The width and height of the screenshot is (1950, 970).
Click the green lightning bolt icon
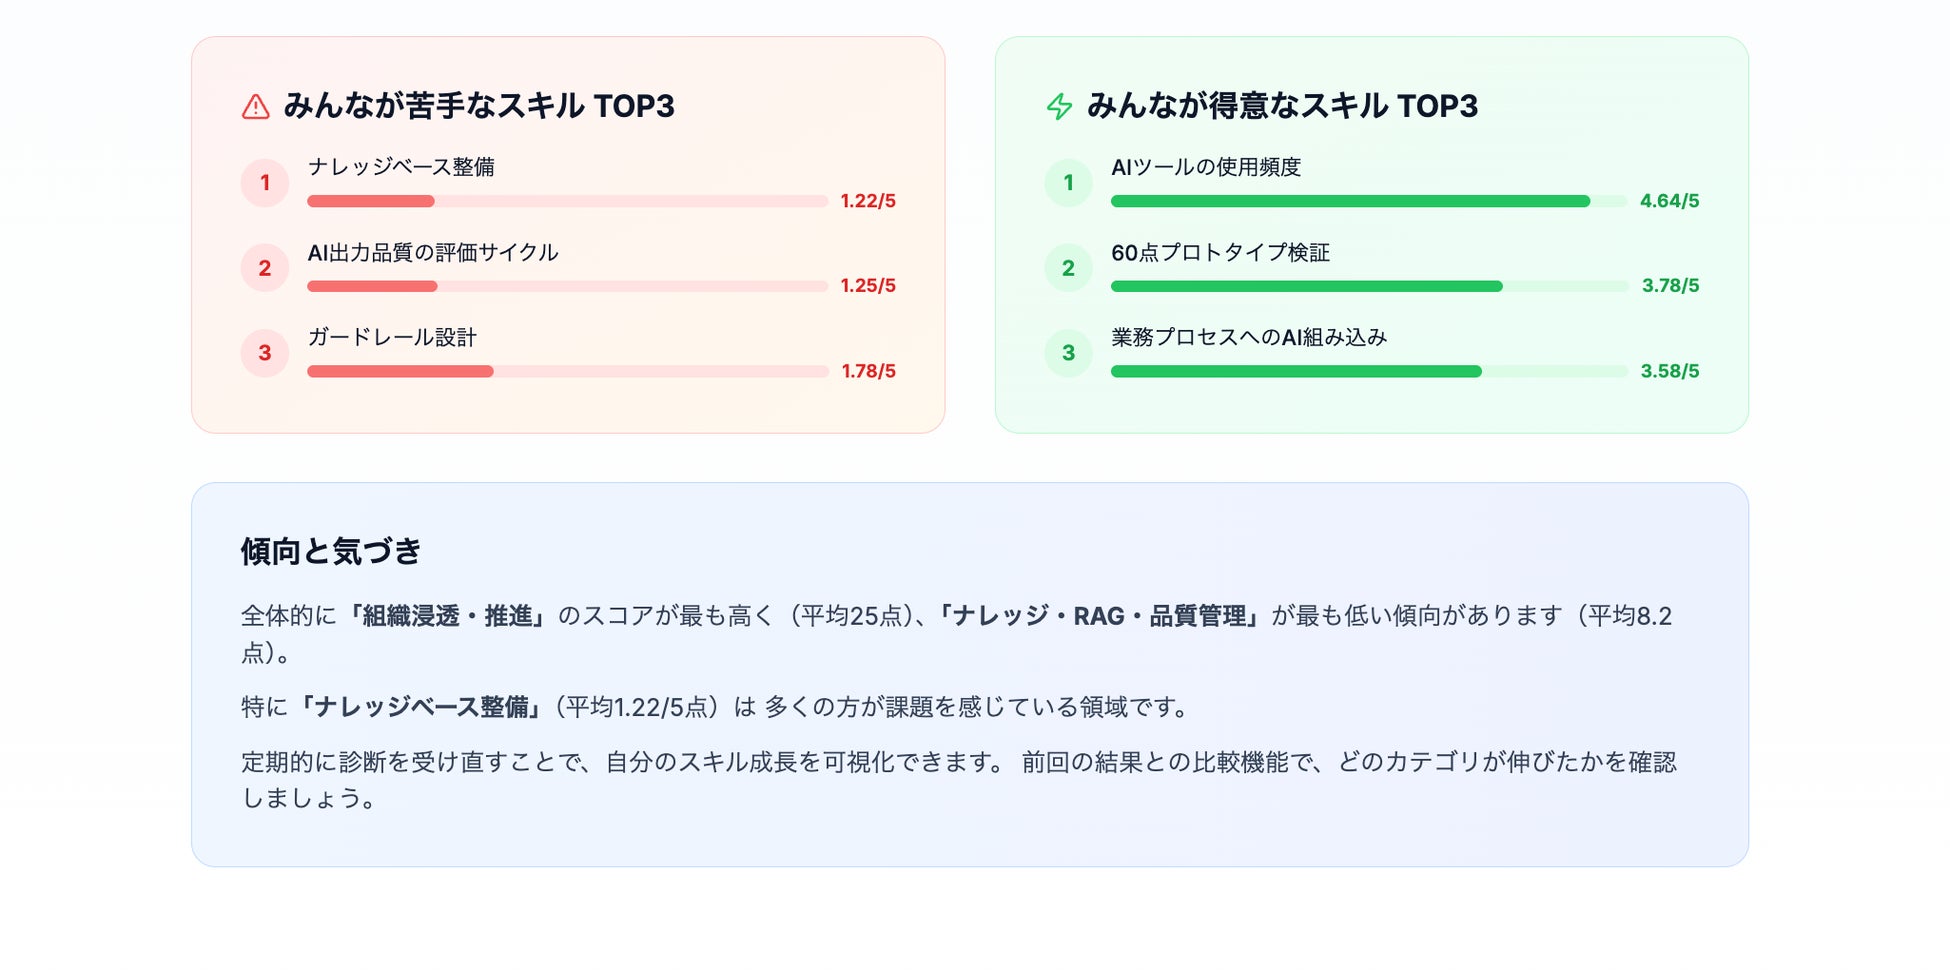pos(1059,107)
